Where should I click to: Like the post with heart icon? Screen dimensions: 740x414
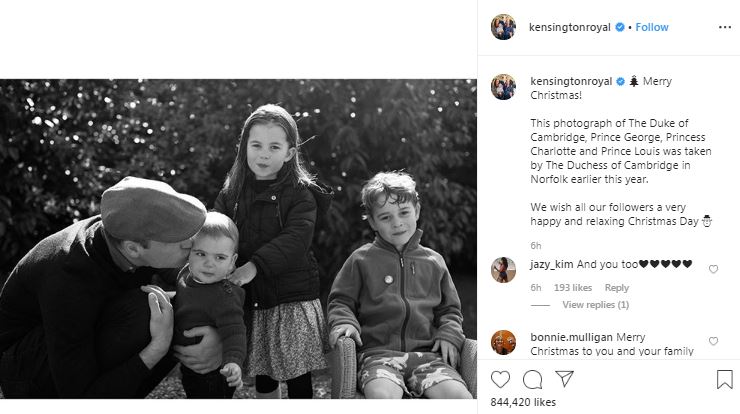click(x=500, y=379)
